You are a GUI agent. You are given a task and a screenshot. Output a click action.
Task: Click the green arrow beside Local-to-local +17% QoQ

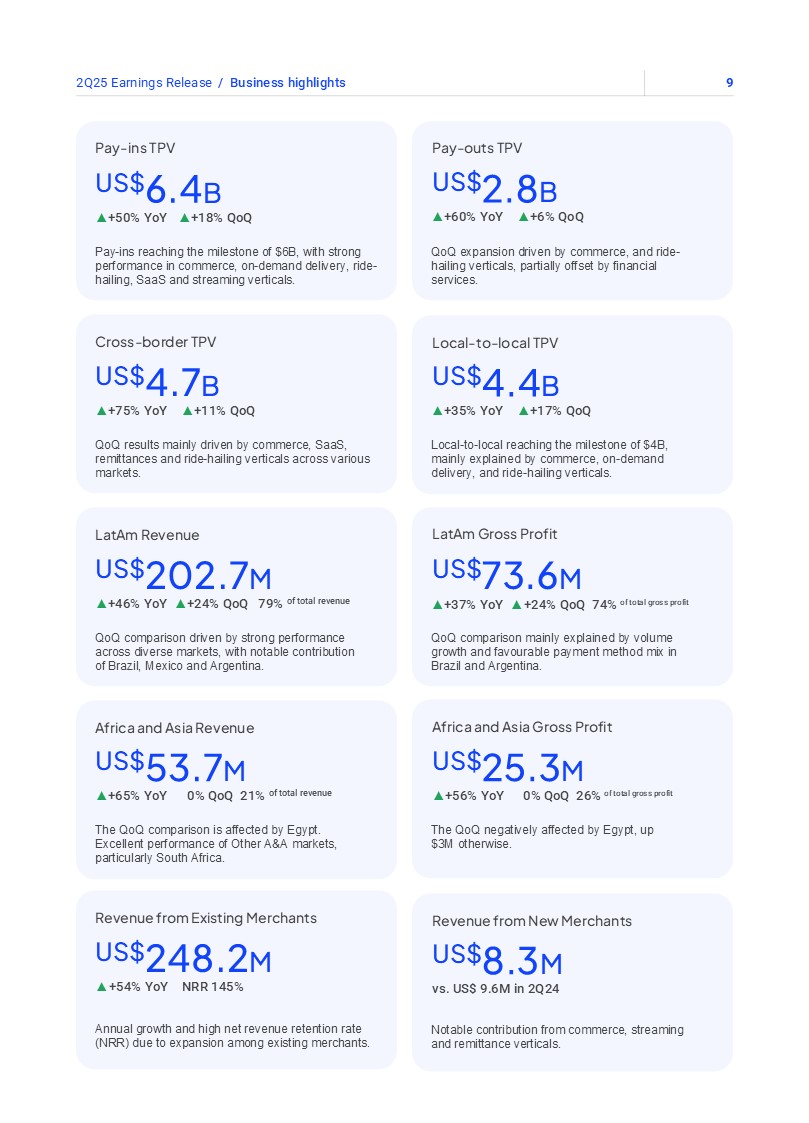click(523, 410)
